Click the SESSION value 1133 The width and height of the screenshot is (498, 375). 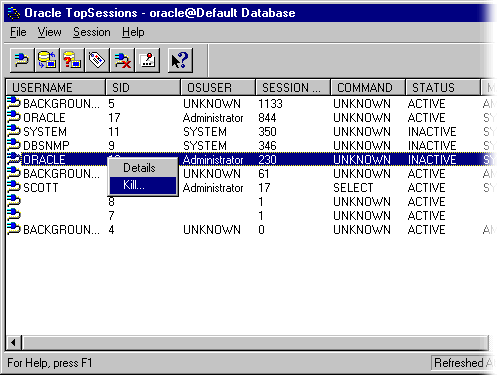click(270, 104)
